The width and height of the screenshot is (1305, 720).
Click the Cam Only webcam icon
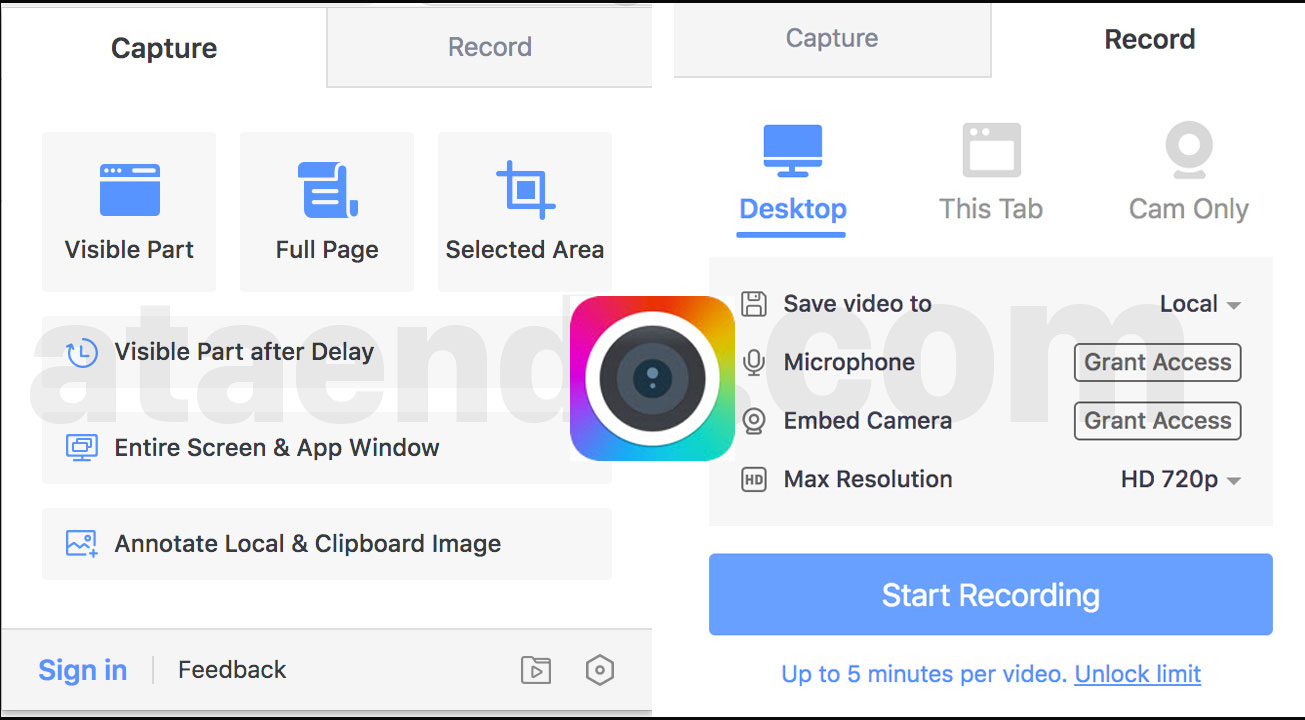(1189, 151)
